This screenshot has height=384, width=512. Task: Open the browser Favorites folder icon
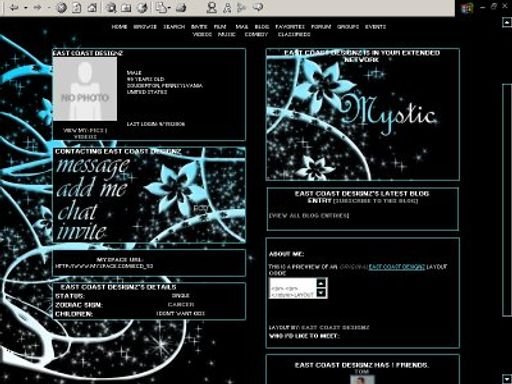click(126, 8)
